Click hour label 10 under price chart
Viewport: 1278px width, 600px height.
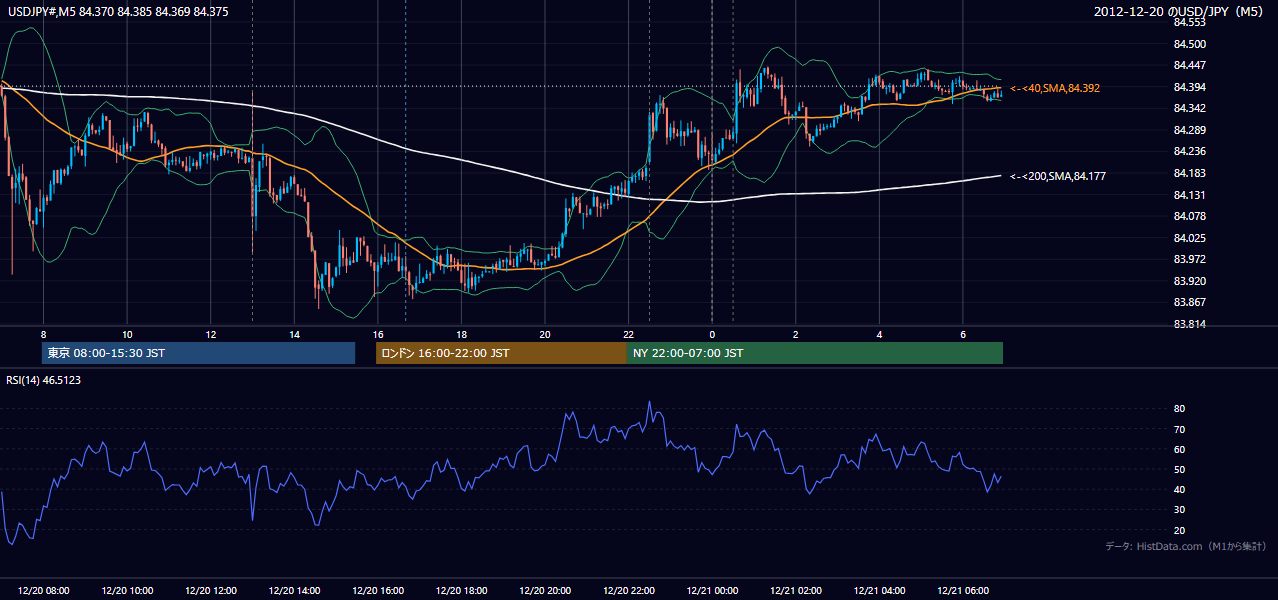point(127,334)
